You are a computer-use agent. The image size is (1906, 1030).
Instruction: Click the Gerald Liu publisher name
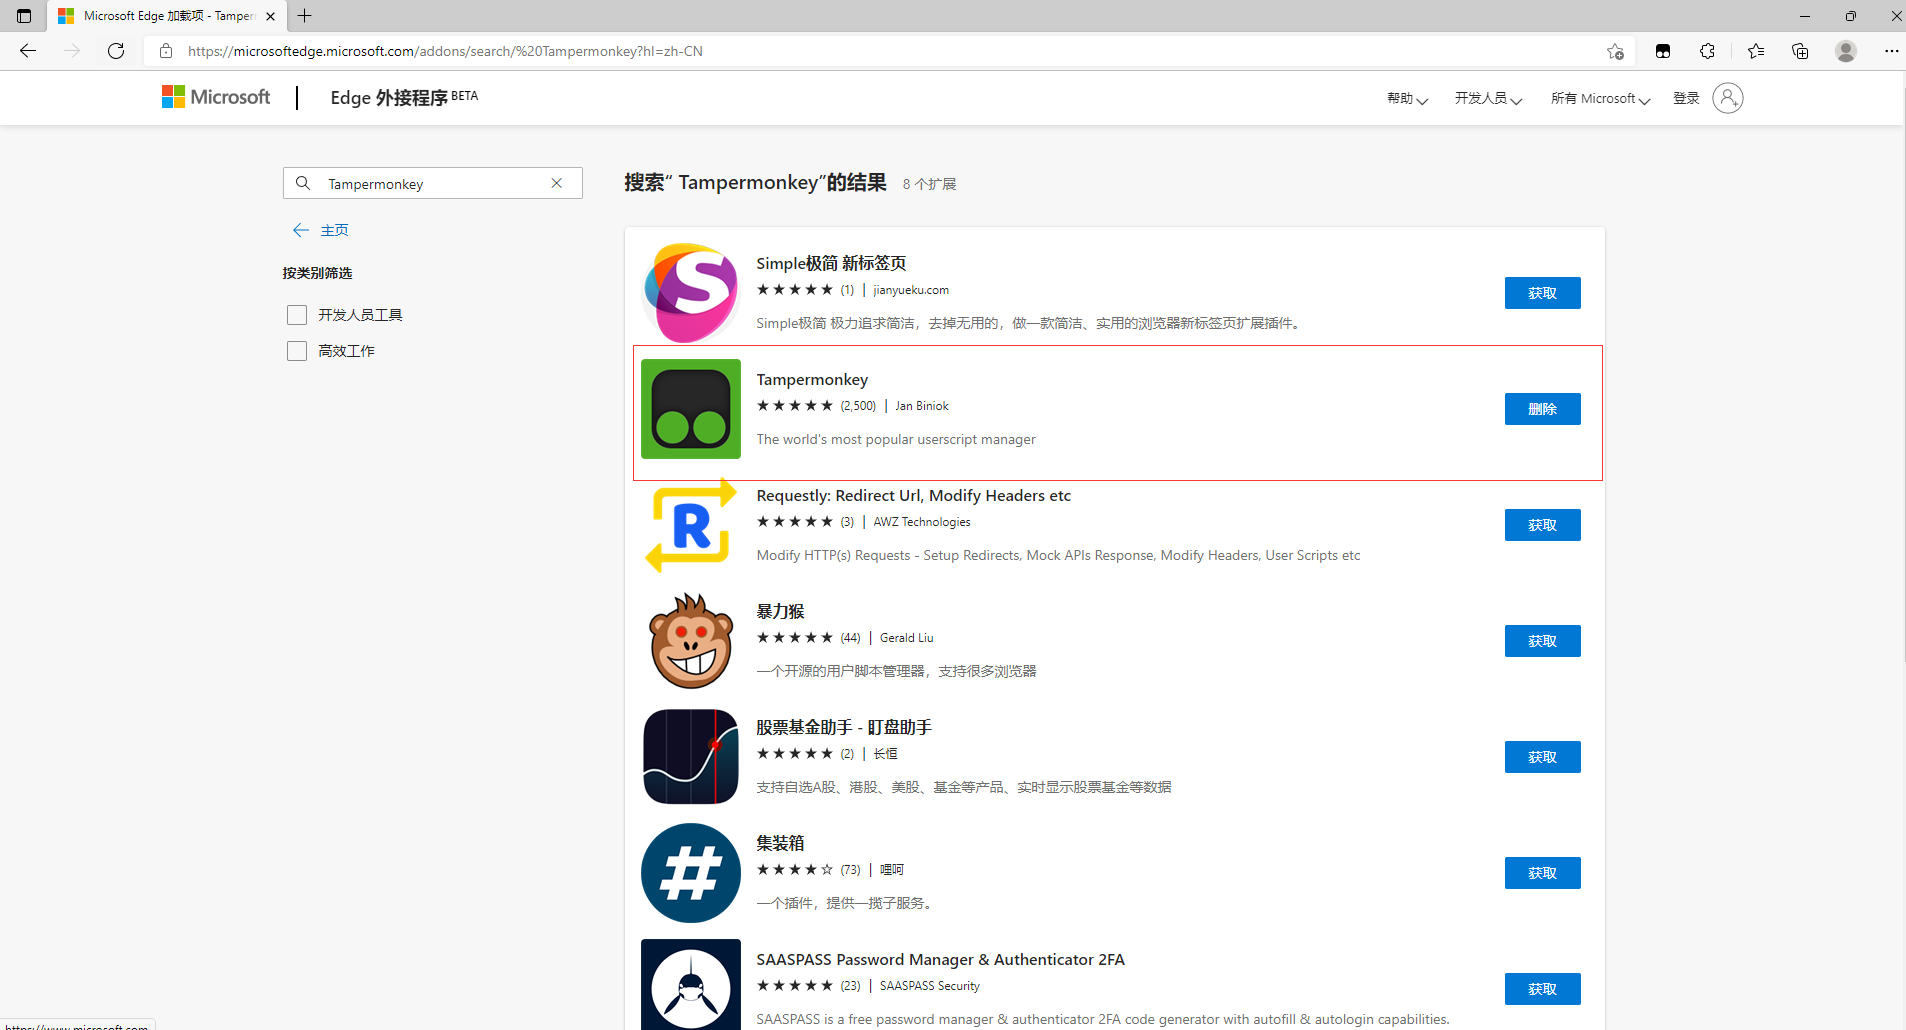click(907, 638)
